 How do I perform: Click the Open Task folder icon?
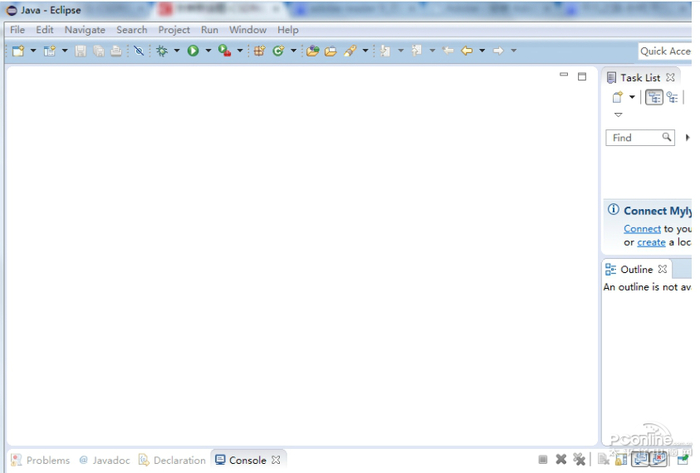click(x=330, y=51)
